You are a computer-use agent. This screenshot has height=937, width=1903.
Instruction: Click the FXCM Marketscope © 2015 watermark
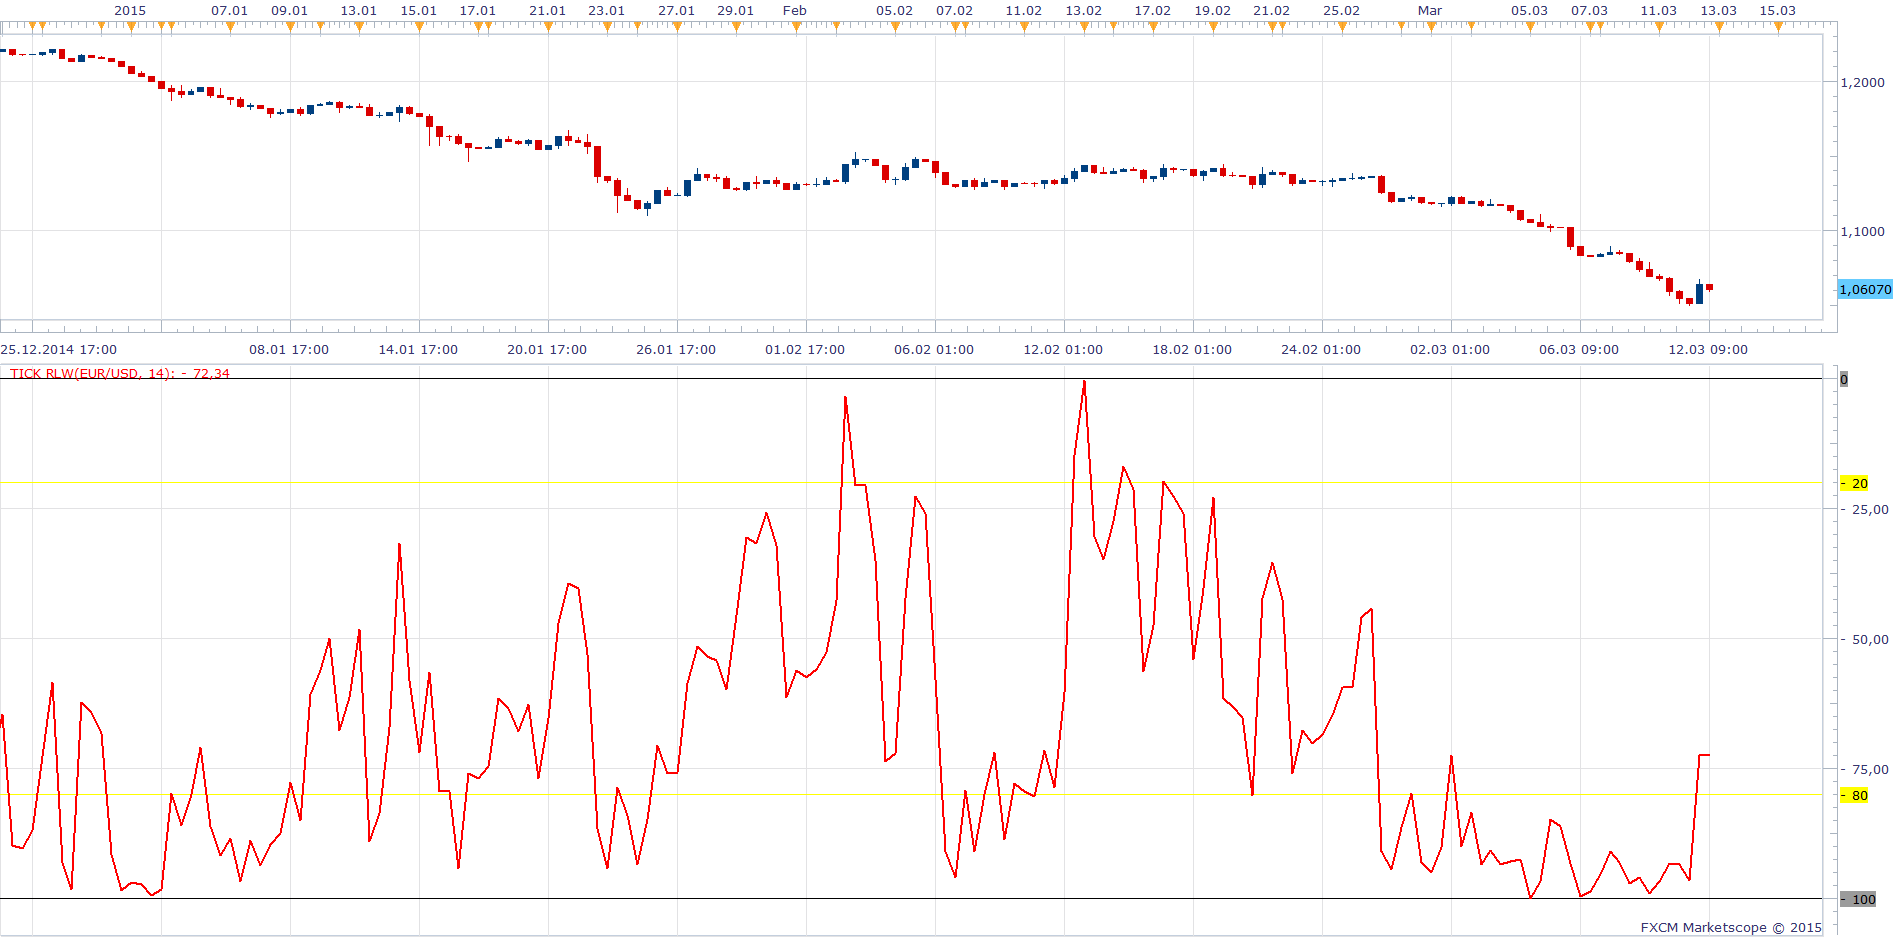1731,927
